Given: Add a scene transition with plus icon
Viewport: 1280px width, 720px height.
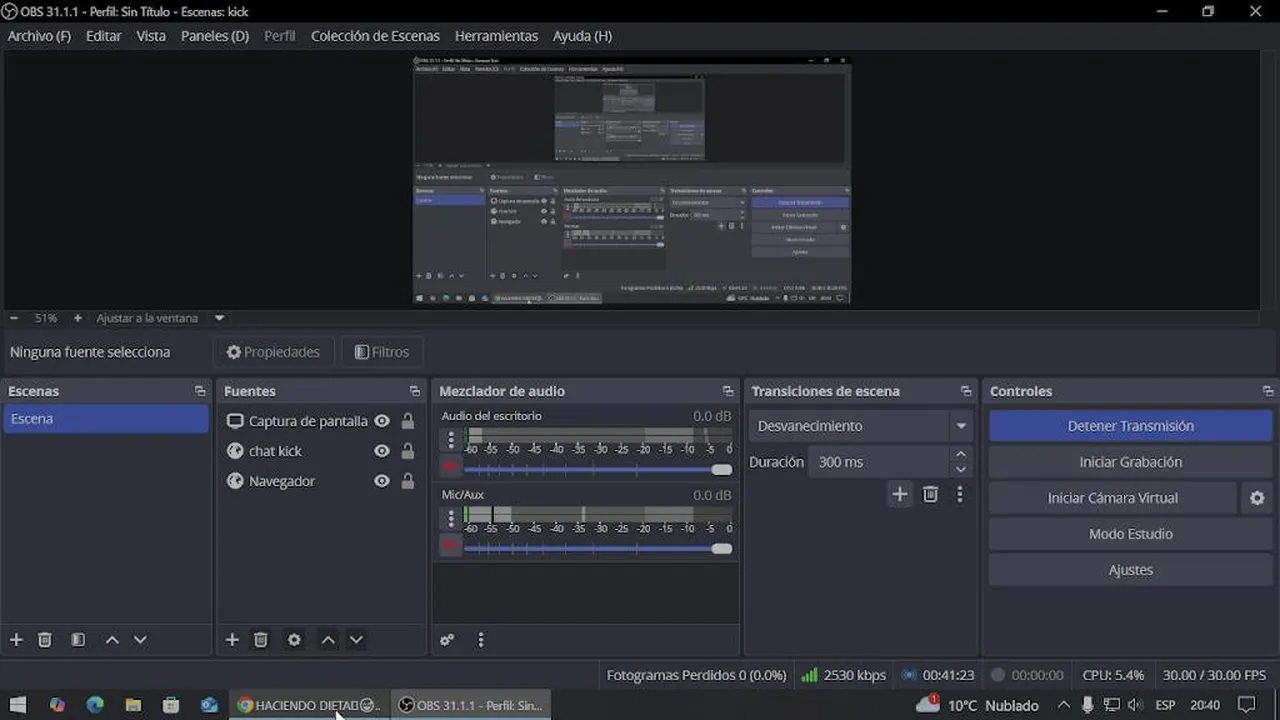Looking at the screenshot, I should pyautogui.click(x=900, y=494).
